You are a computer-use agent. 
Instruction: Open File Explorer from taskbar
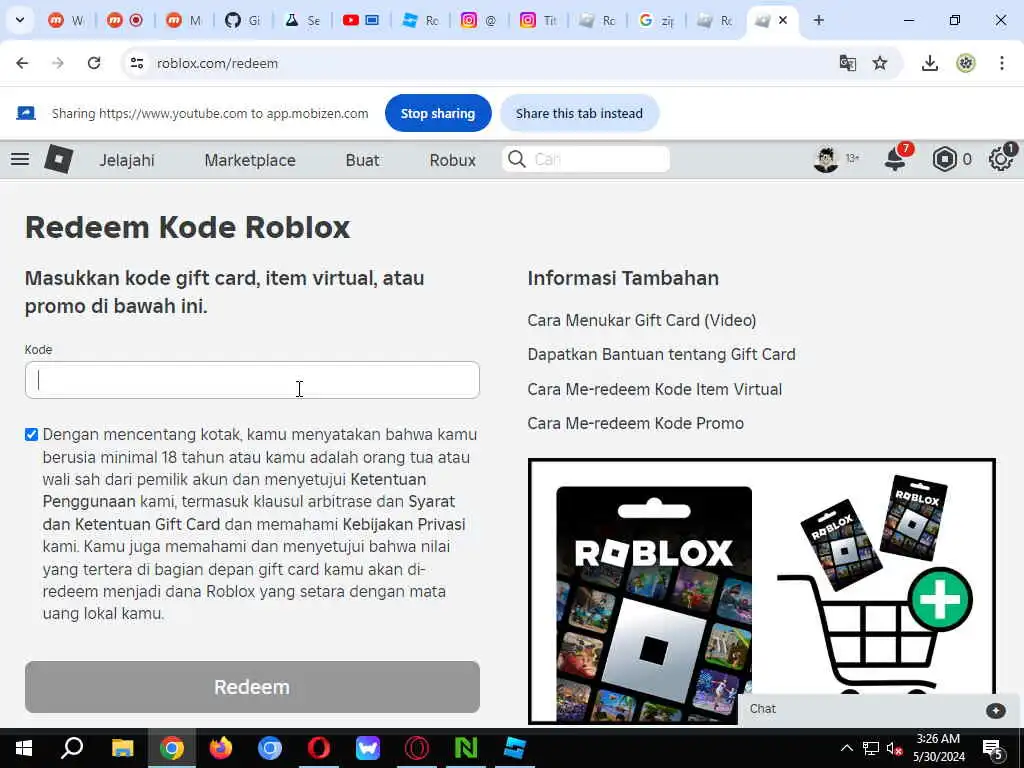[122, 748]
